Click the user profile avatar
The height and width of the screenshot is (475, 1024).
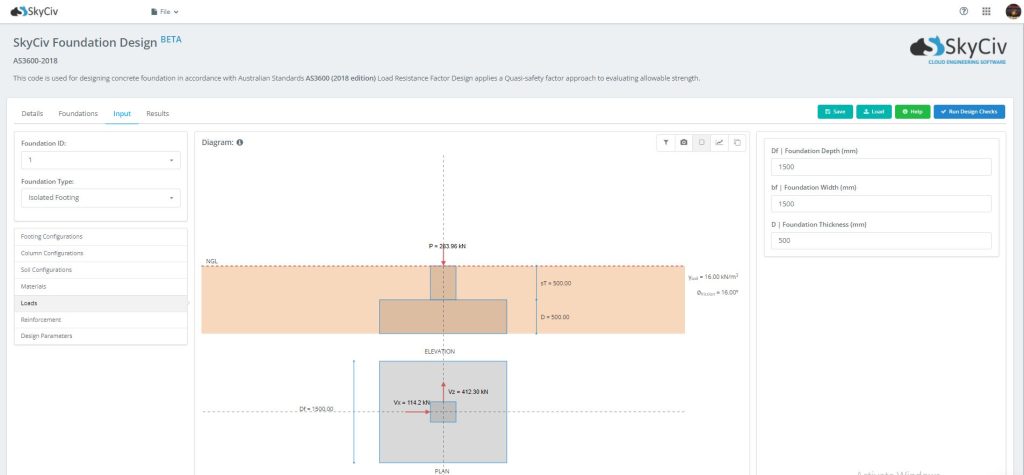tap(1012, 11)
